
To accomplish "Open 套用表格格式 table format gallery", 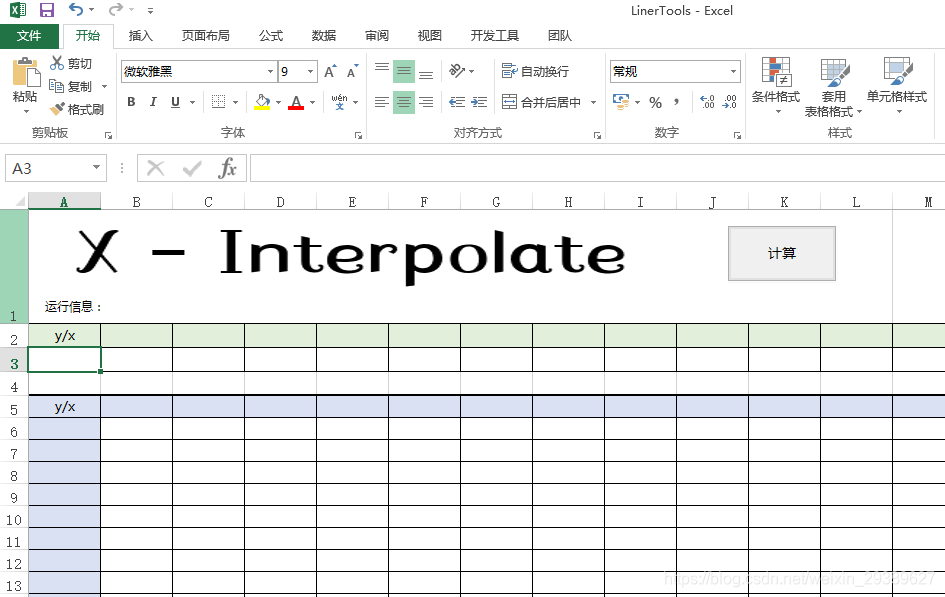I will point(834,87).
